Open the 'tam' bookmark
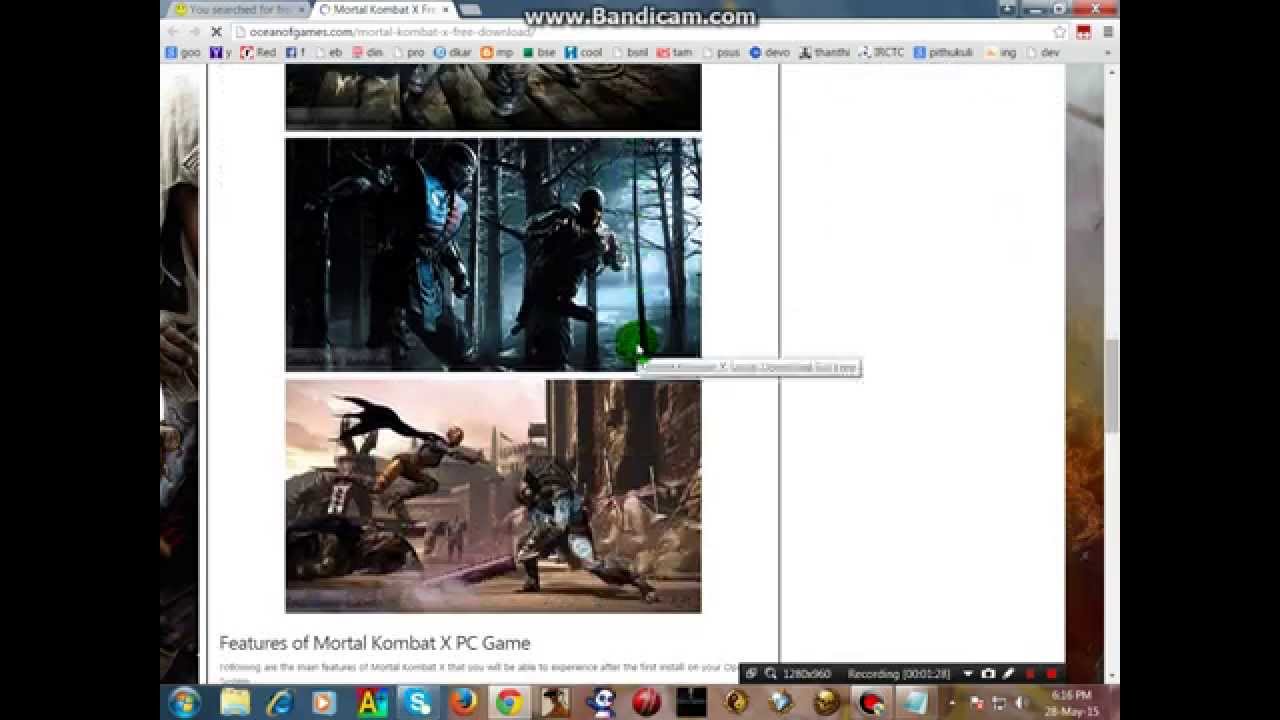This screenshot has height=720, width=1280. pyautogui.click(x=675, y=52)
